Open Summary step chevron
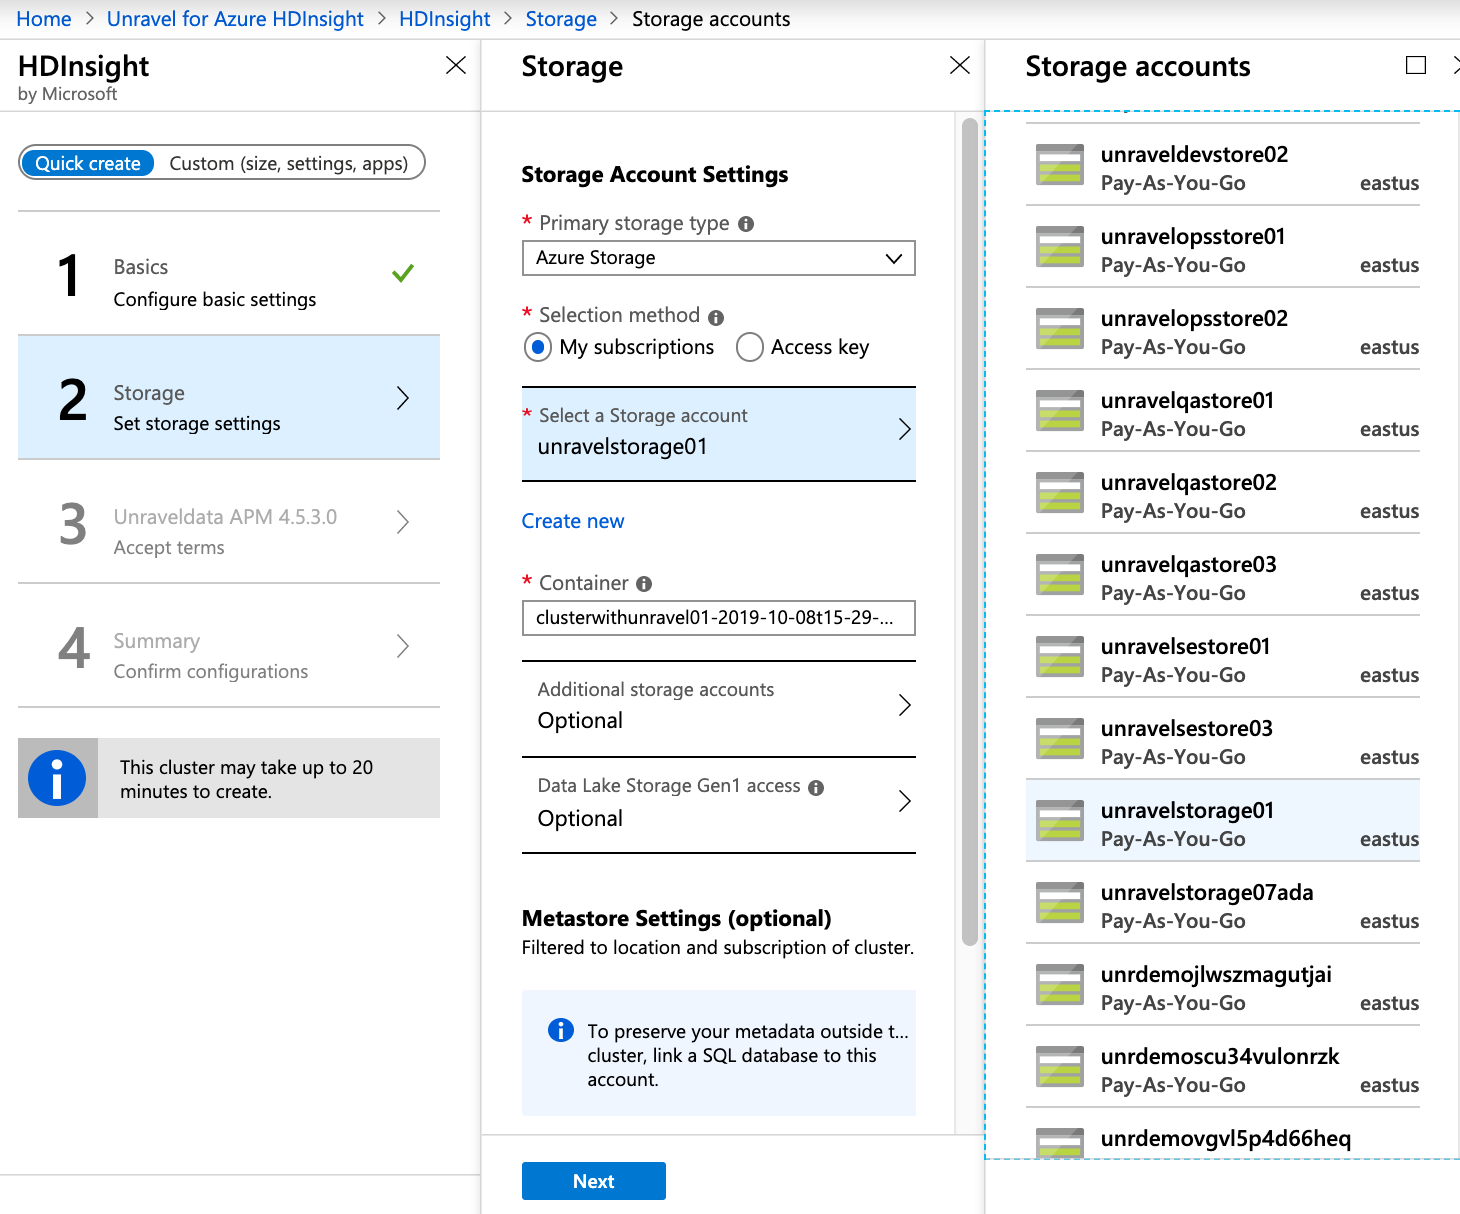 [403, 646]
